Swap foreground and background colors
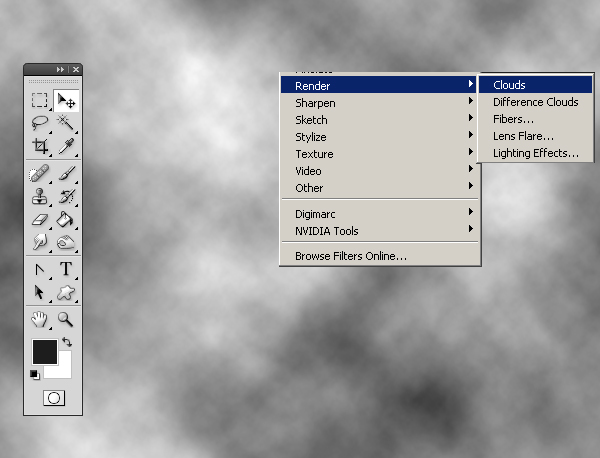This screenshot has height=458, width=600. tap(67, 342)
